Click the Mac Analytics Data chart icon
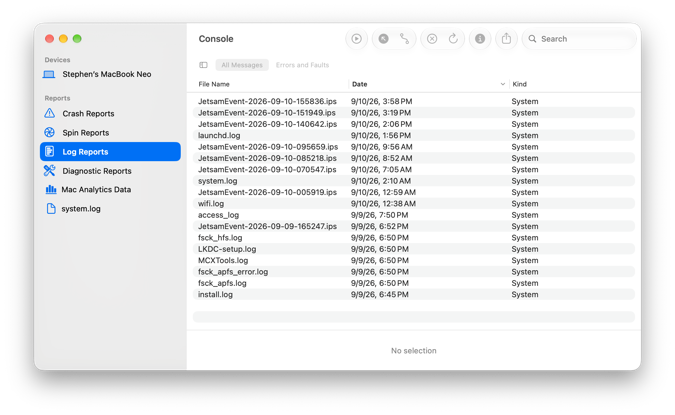 click(x=51, y=189)
